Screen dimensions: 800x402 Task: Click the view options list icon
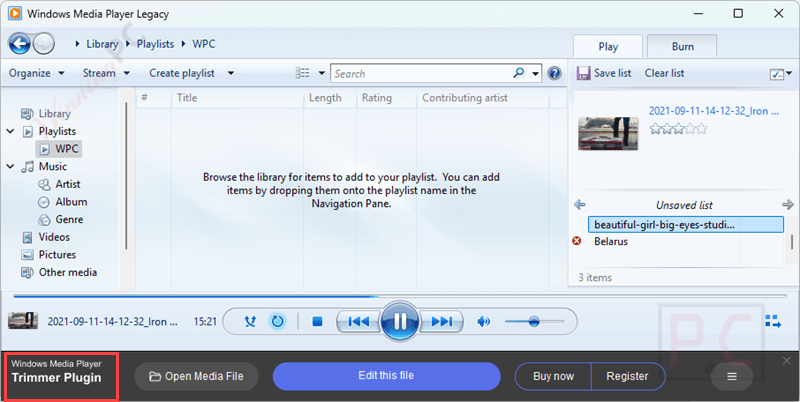[x=303, y=73]
